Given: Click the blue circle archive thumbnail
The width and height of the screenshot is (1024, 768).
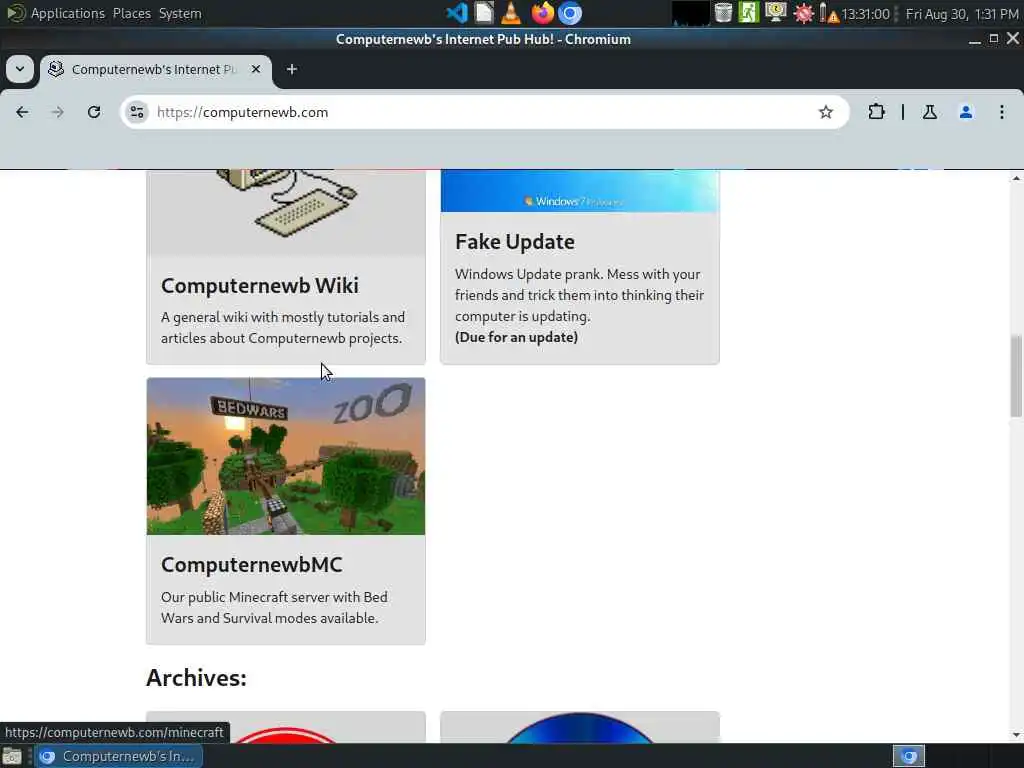Looking at the screenshot, I should pos(580,728).
